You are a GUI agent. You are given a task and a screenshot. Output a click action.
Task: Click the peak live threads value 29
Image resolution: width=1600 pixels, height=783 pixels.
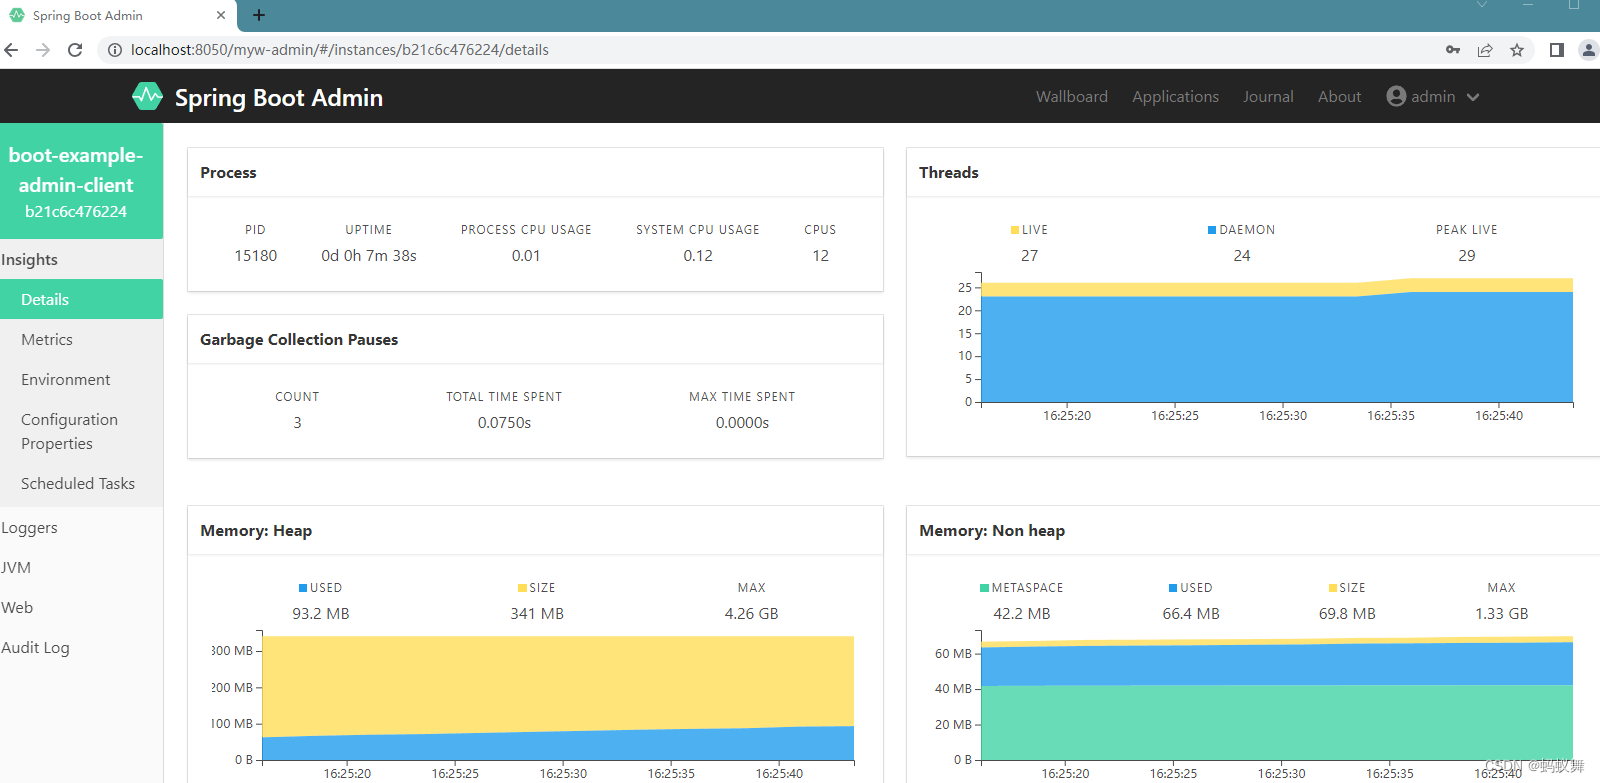(1467, 256)
